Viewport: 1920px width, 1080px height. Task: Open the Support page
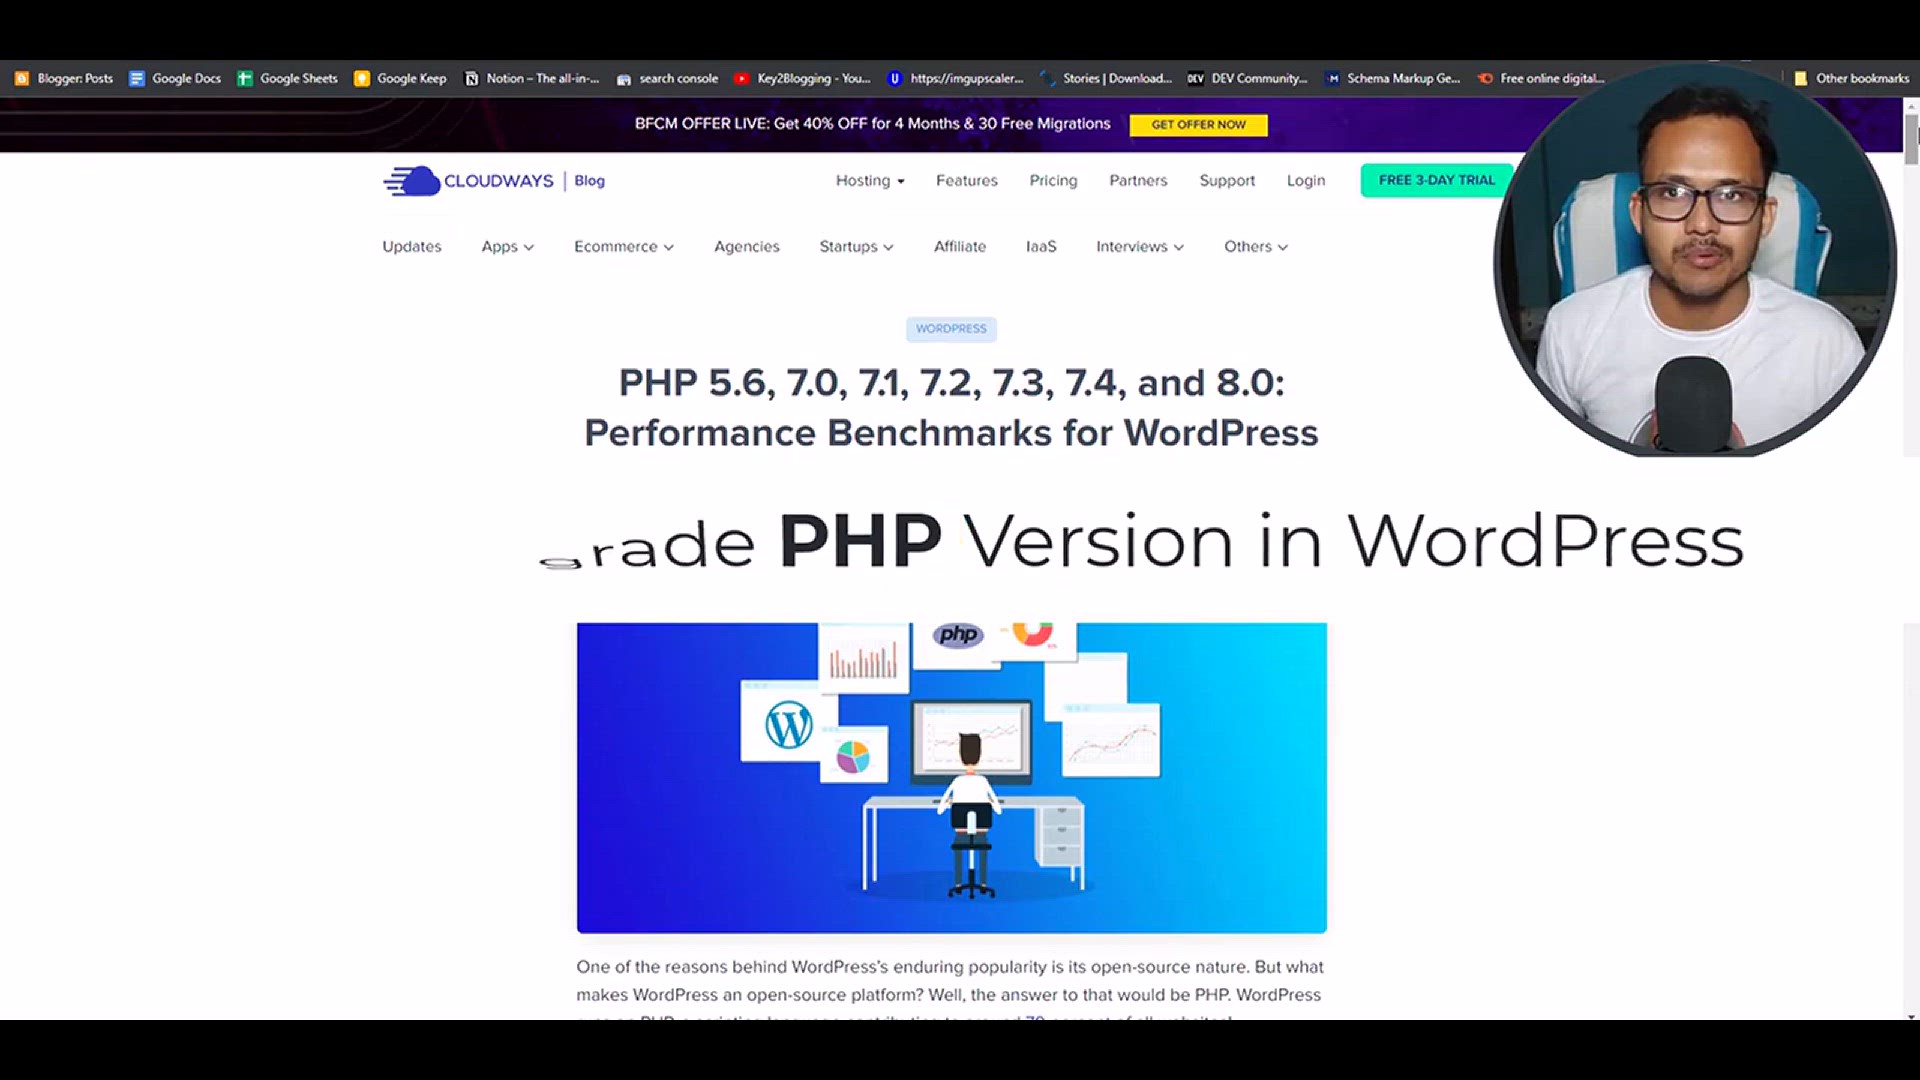(1227, 181)
